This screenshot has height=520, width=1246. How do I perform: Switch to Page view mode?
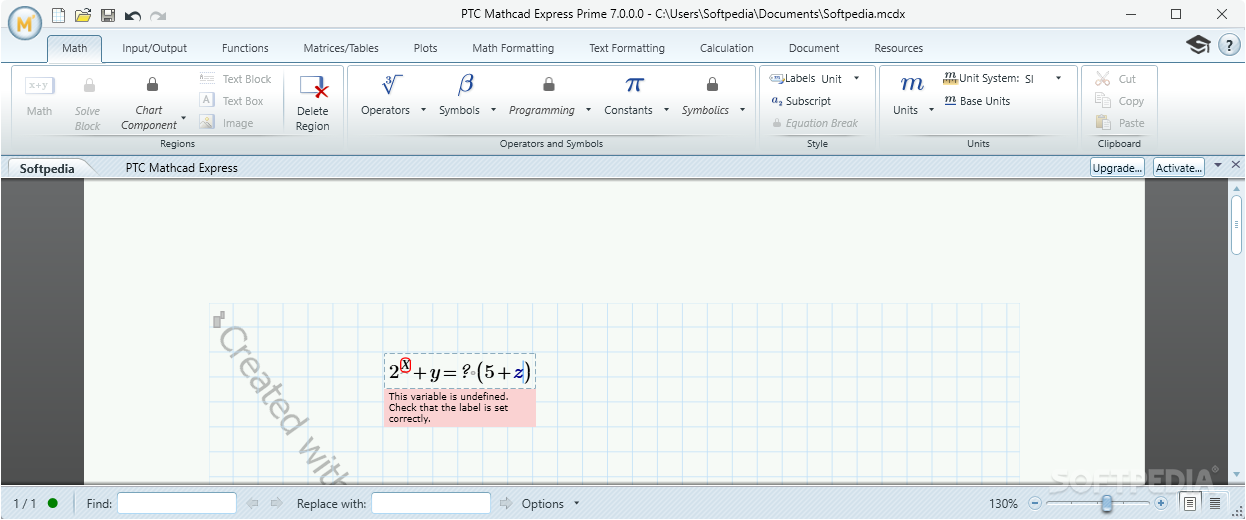(x=1190, y=503)
